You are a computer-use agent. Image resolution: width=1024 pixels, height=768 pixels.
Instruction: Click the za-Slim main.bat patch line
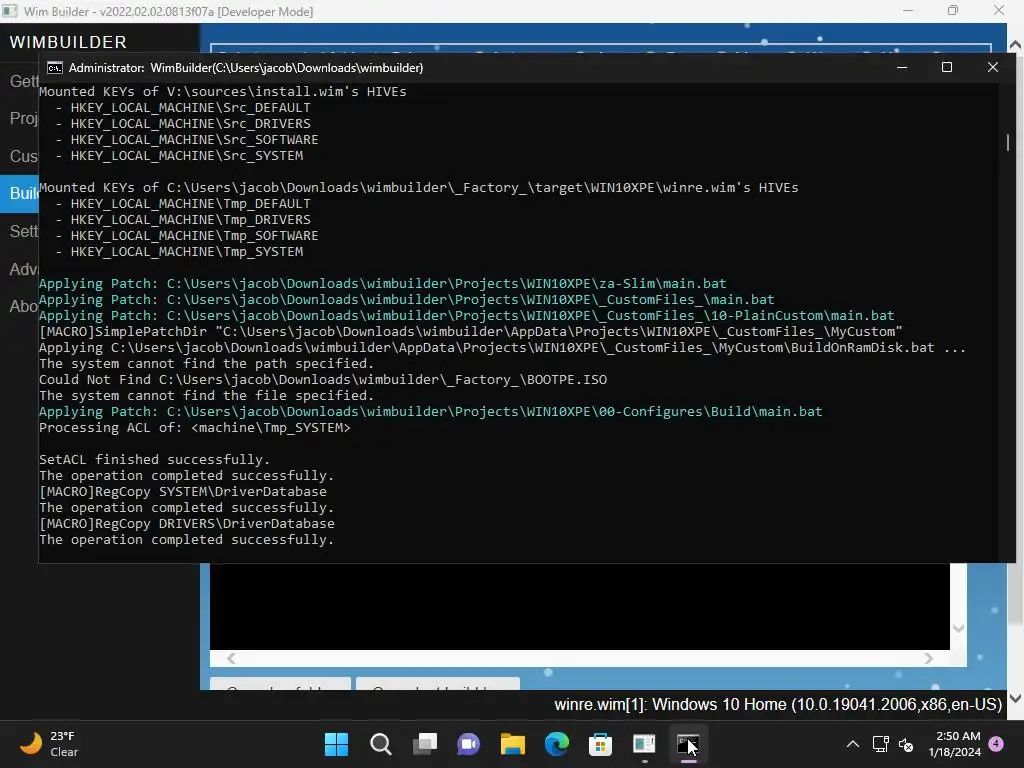coord(383,283)
